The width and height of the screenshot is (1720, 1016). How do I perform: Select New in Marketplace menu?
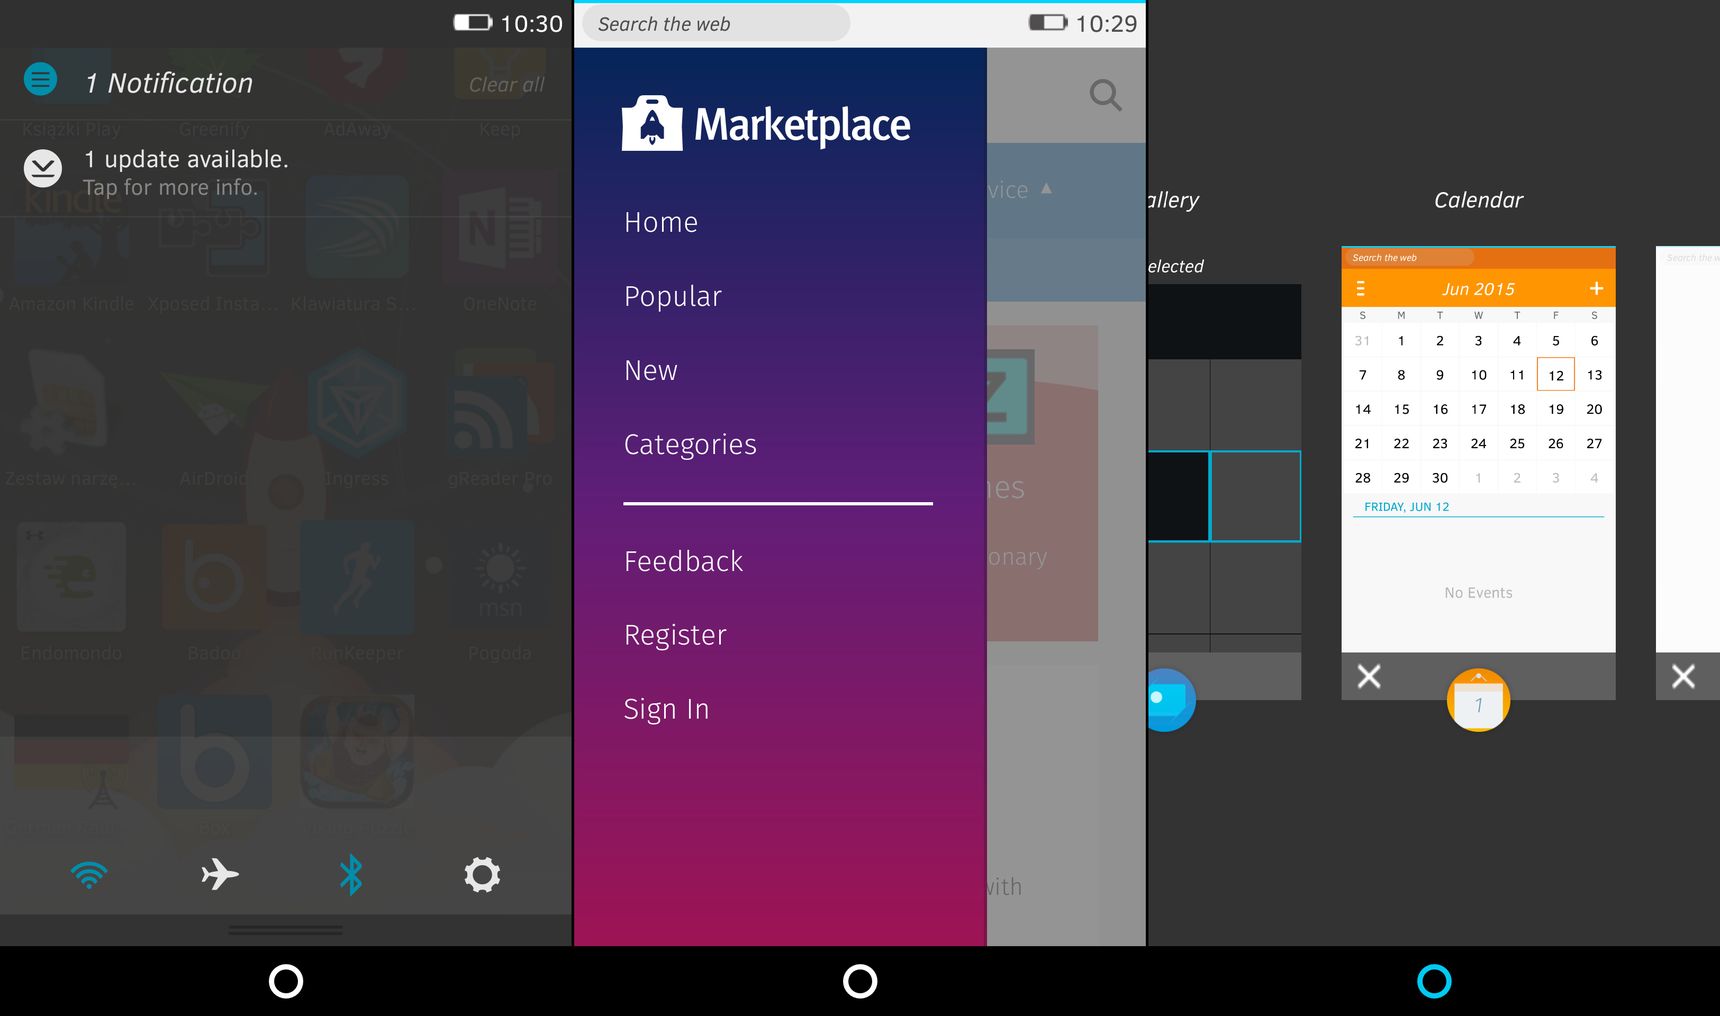pos(651,370)
